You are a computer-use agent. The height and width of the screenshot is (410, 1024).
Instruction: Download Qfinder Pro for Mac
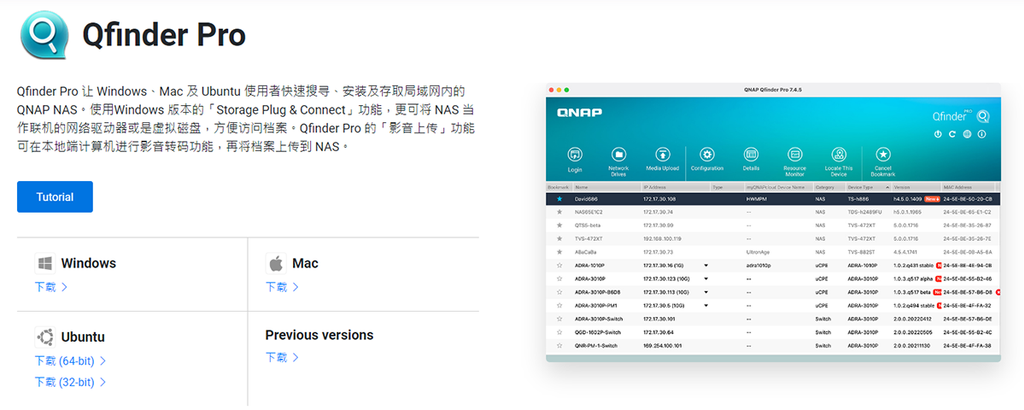[282, 287]
